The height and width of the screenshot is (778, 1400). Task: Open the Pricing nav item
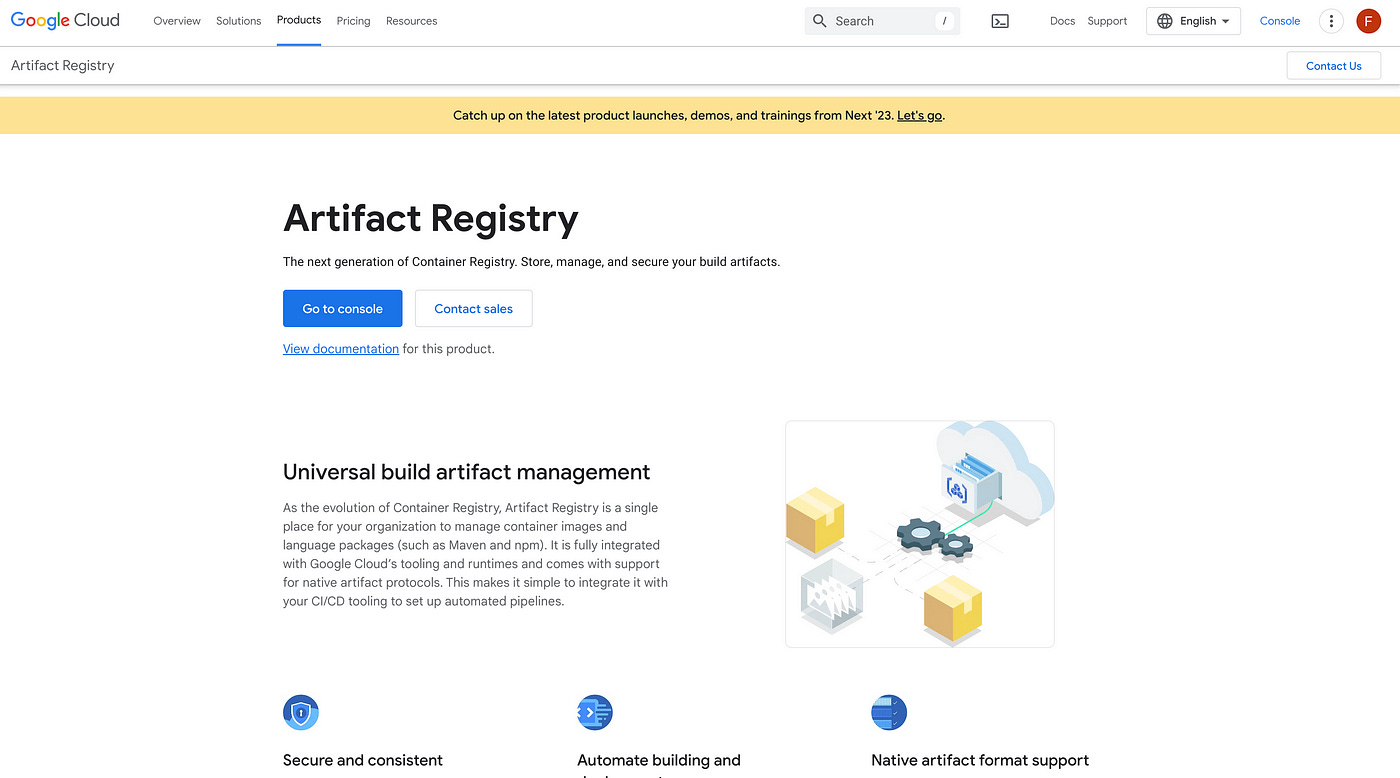point(353,21)
